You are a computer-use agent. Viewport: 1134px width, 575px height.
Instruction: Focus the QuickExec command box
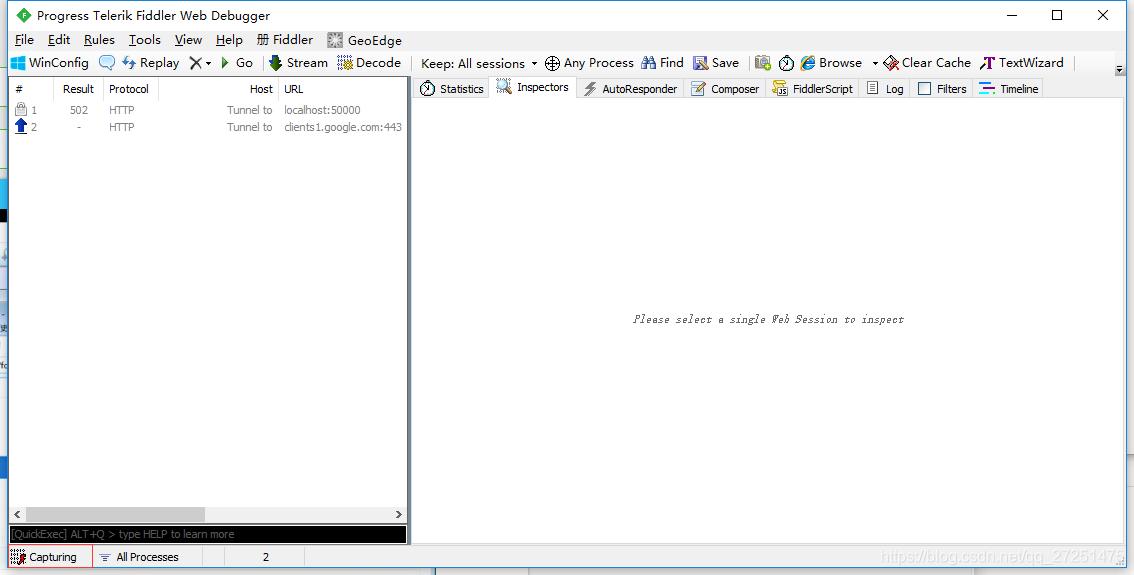(208, 534)
